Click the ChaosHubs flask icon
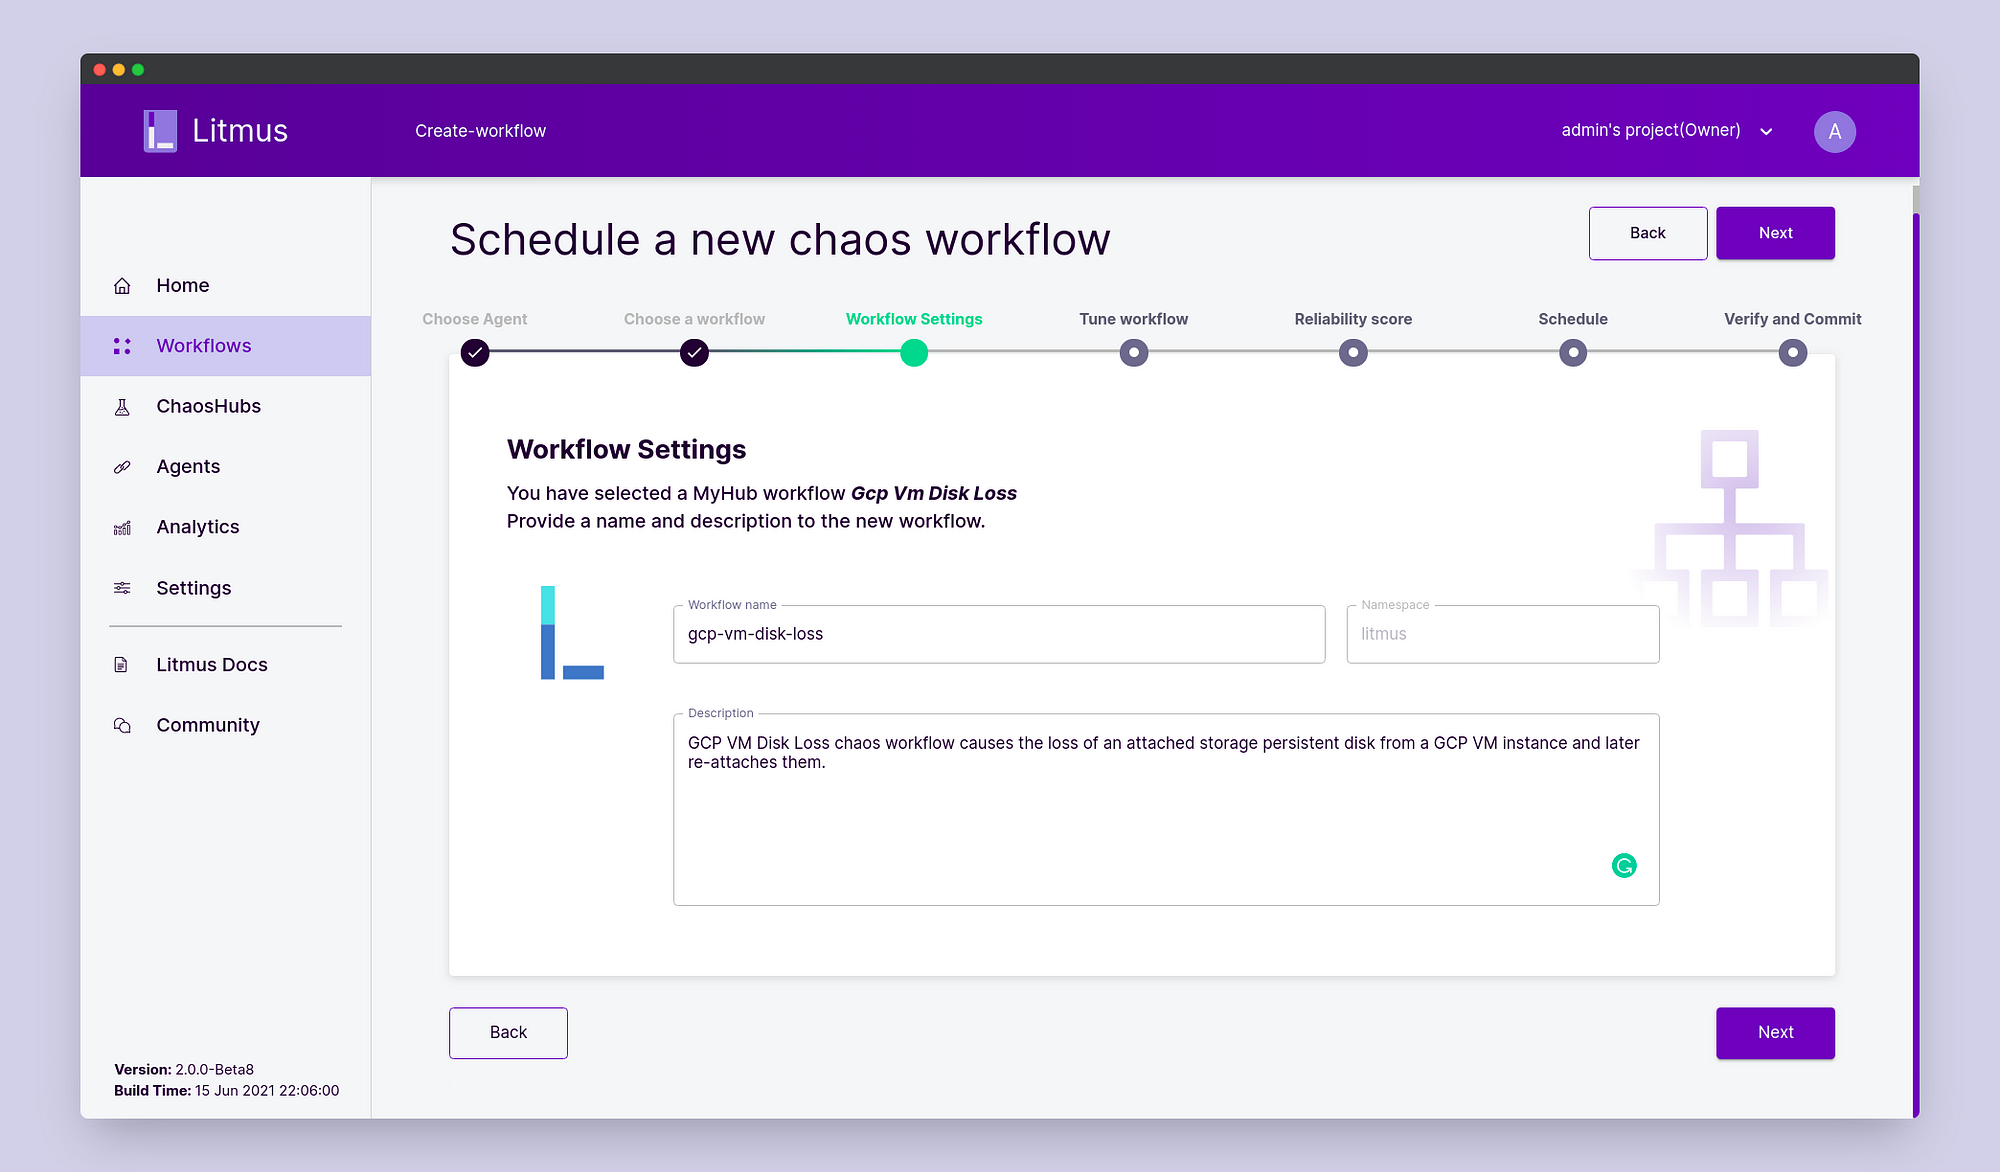Image resolution: width=2000 pixels, height=1172 pixels. (122, 407)
